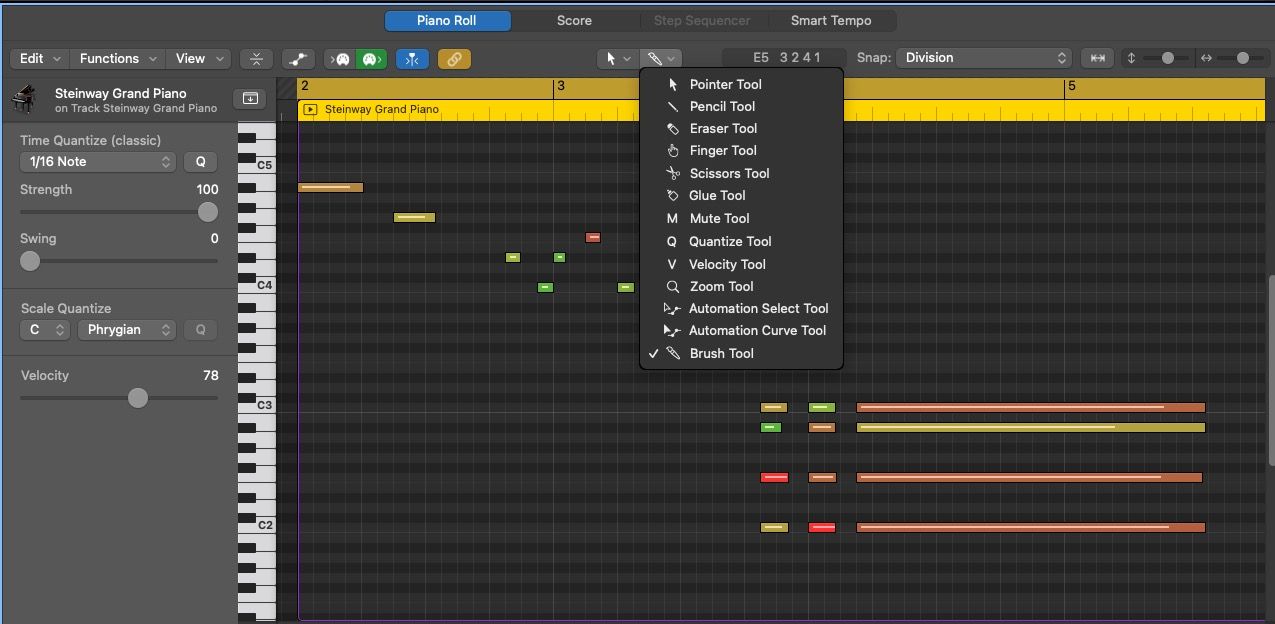Open the Score tab
Image resolution: width=1275 pixels, height=624 pixels.
click(x=574, y=20)
